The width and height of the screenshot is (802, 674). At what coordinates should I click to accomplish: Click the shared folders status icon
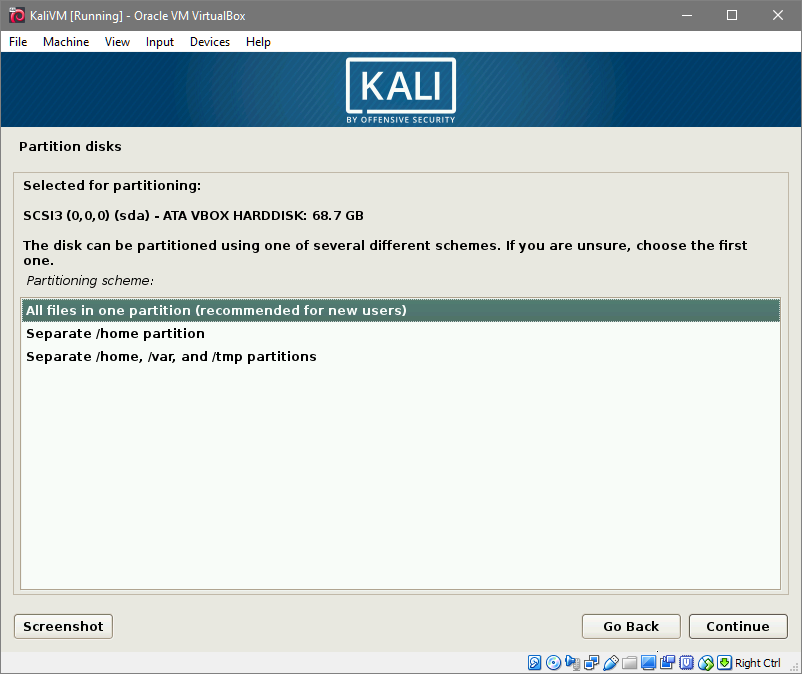(630, 663)
